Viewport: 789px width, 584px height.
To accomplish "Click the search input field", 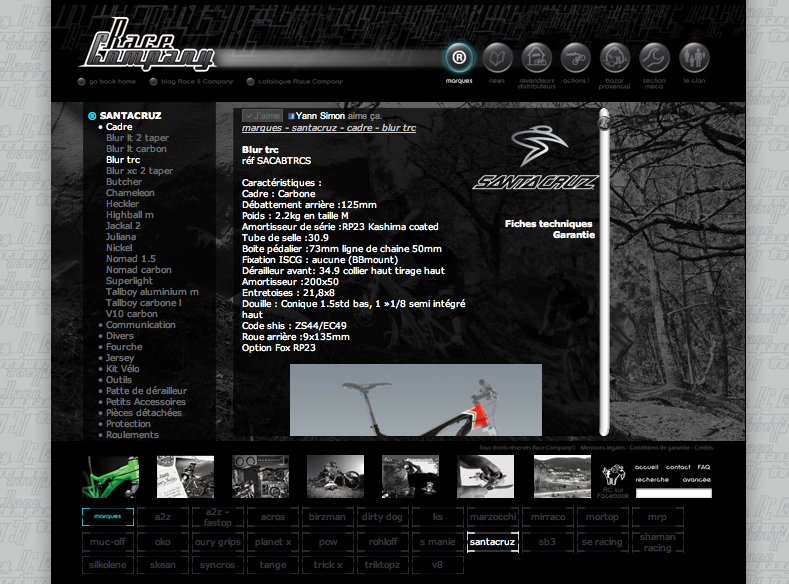I will click(674, 493).
